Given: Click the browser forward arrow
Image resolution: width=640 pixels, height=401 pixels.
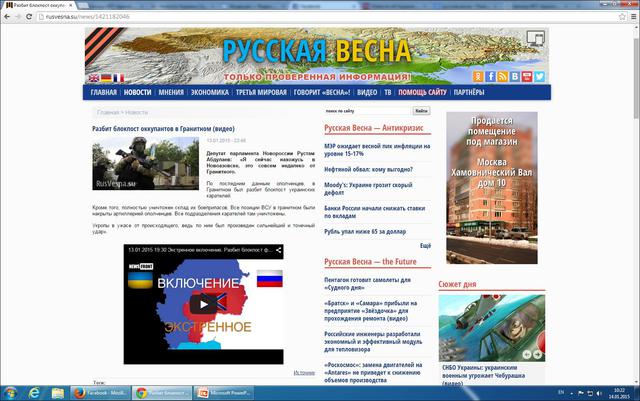Looking at the screenshot, I should pyautogui.click(x=18, y=17).
